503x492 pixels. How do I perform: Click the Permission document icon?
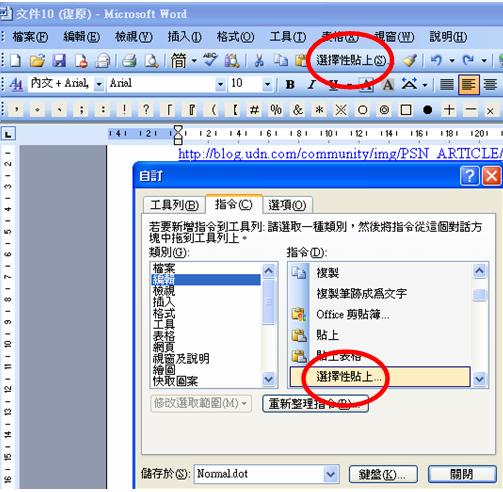coord(81,60)
